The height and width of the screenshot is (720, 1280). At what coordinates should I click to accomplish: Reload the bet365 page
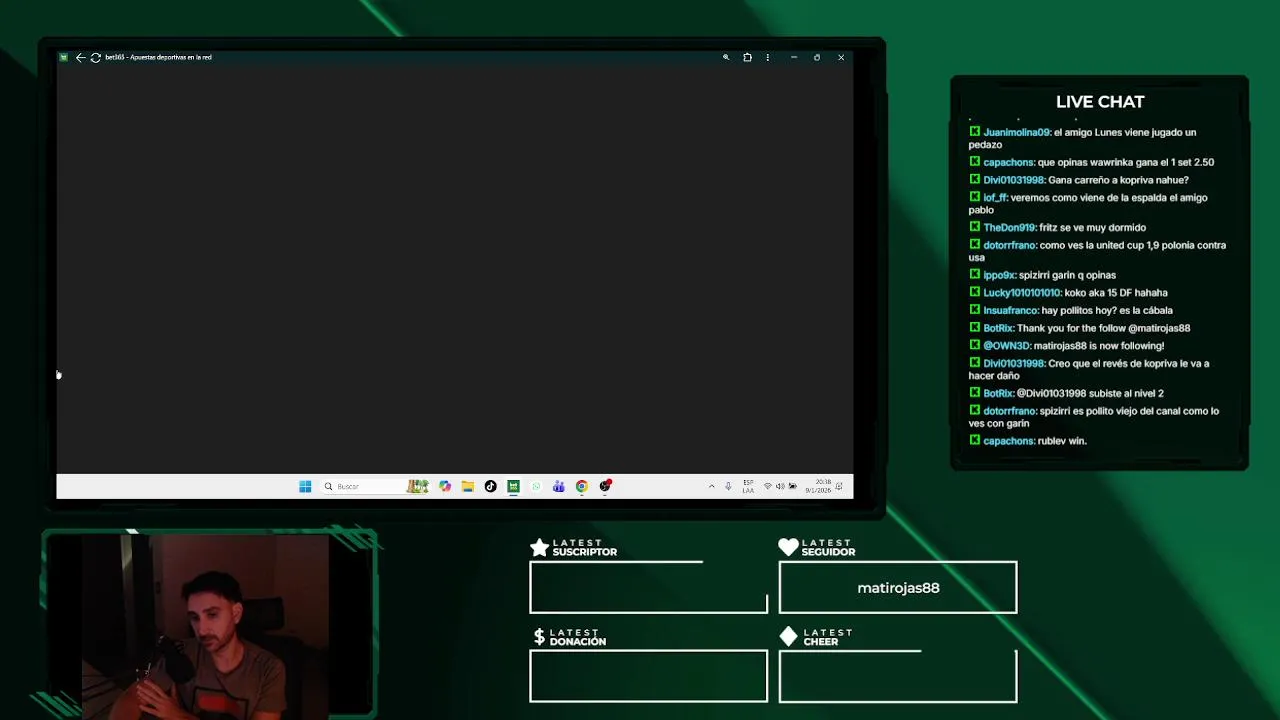[x=96, y=57]
